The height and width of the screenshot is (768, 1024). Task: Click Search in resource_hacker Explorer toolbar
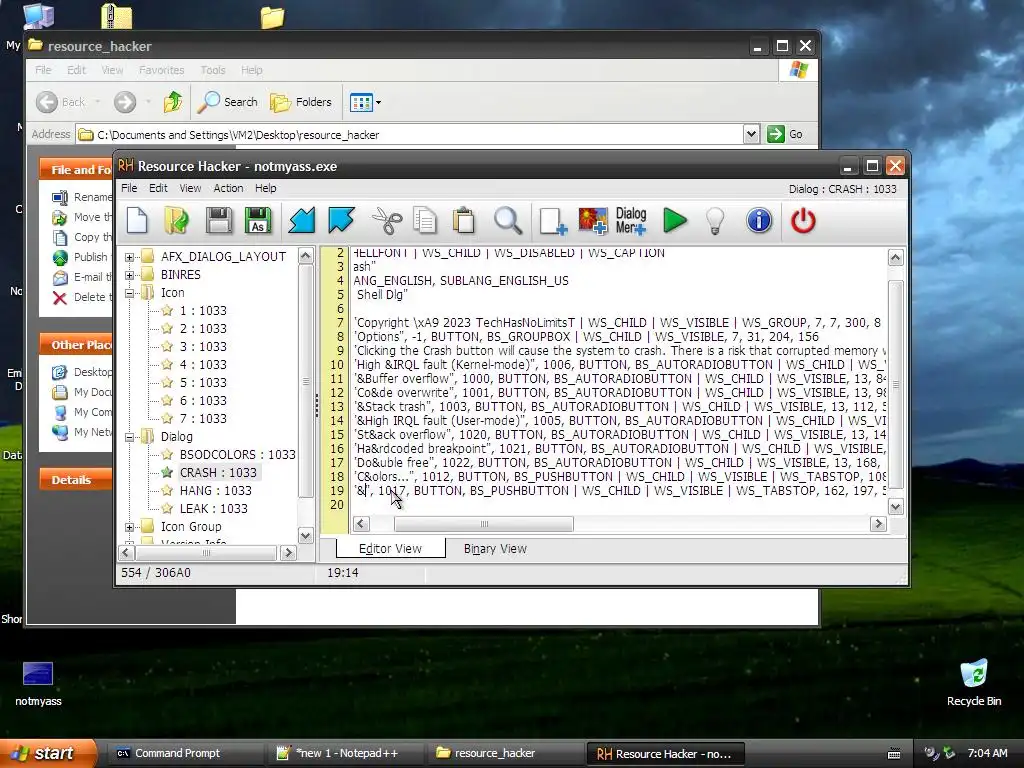[x=228, y=102]
